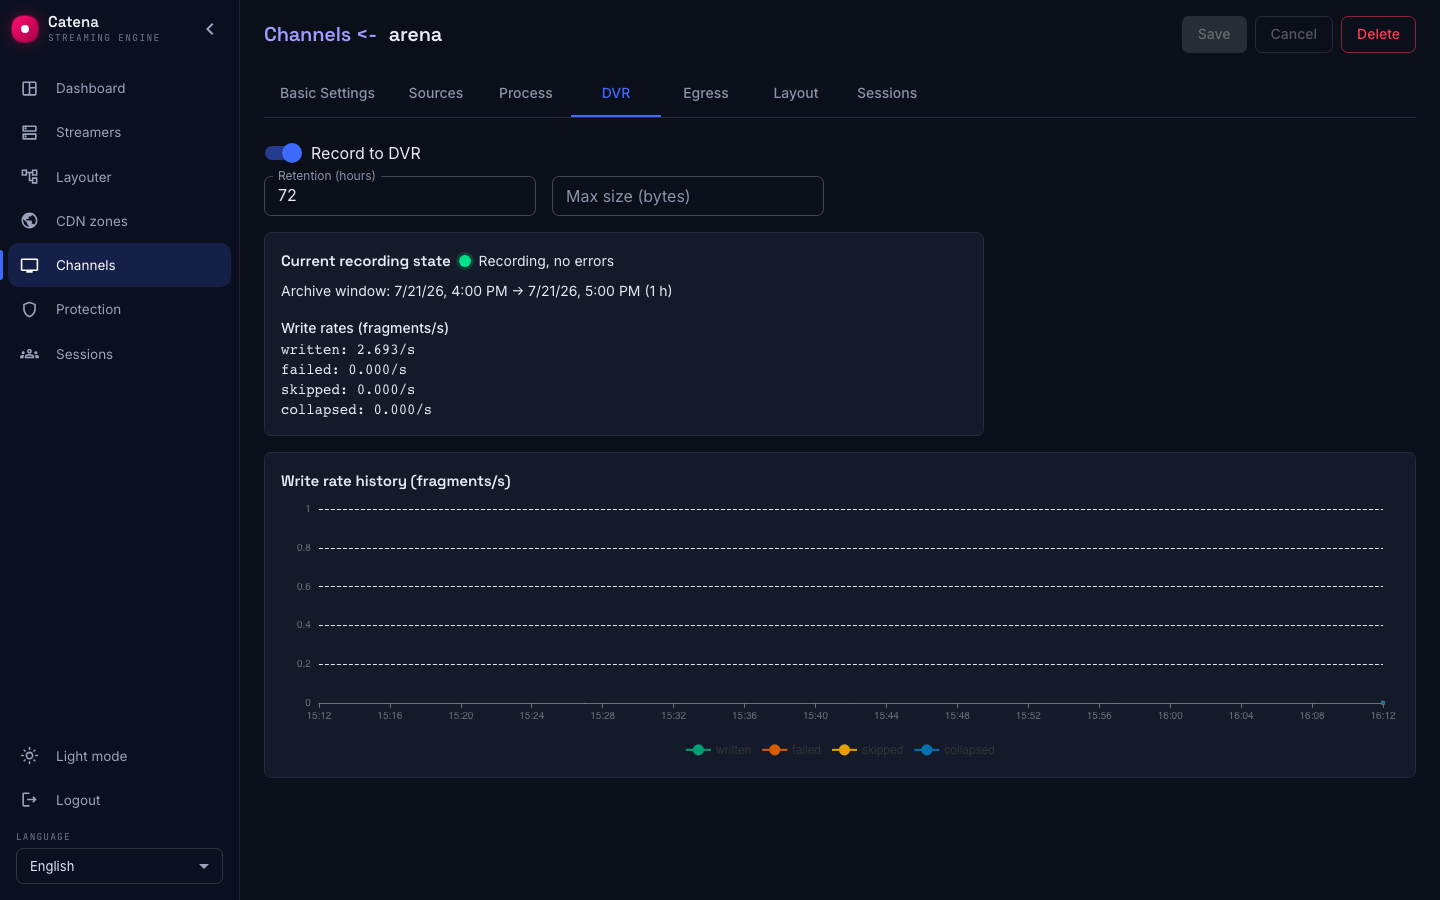
Task: Click the Catena logo icon
Action: [x=25, y=29]
